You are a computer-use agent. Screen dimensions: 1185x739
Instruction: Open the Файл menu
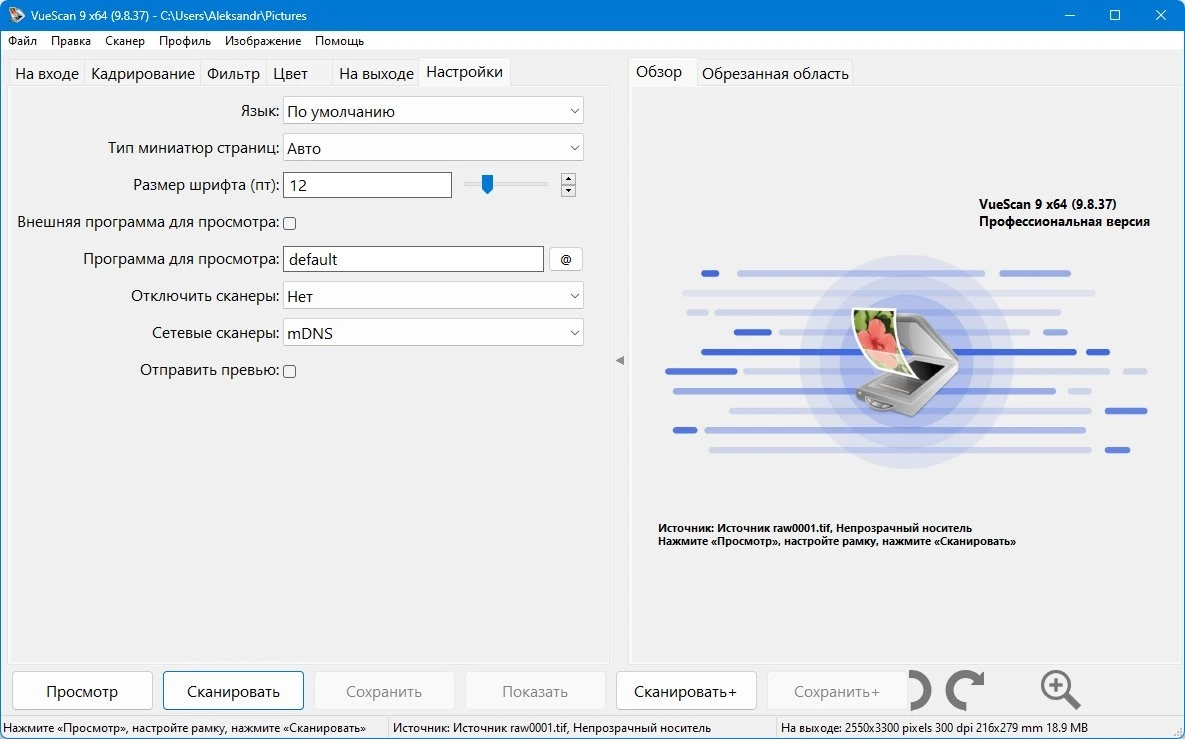23,41
